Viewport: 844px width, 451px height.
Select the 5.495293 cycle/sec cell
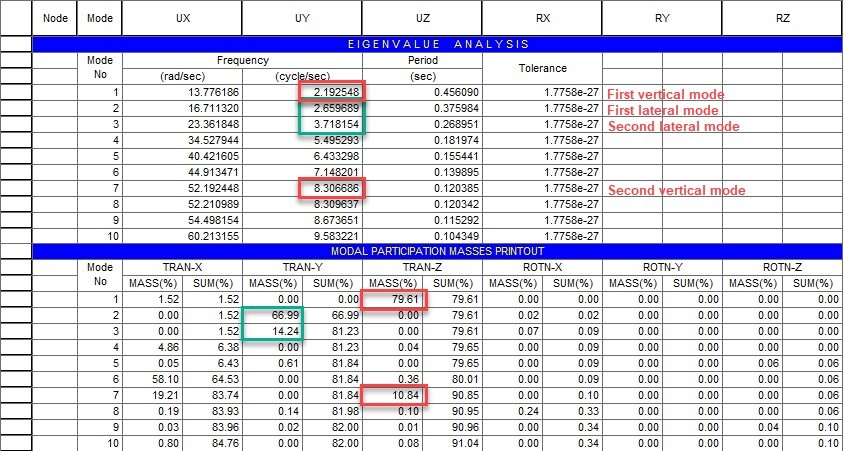(x=303, y=140)
